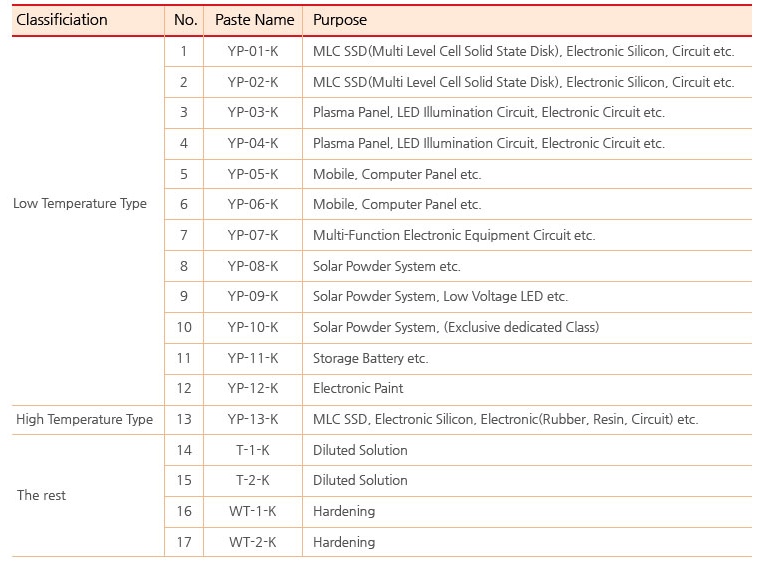Click the T-1-K paste name
Screen dimensions: 777x566
(253, 450)
